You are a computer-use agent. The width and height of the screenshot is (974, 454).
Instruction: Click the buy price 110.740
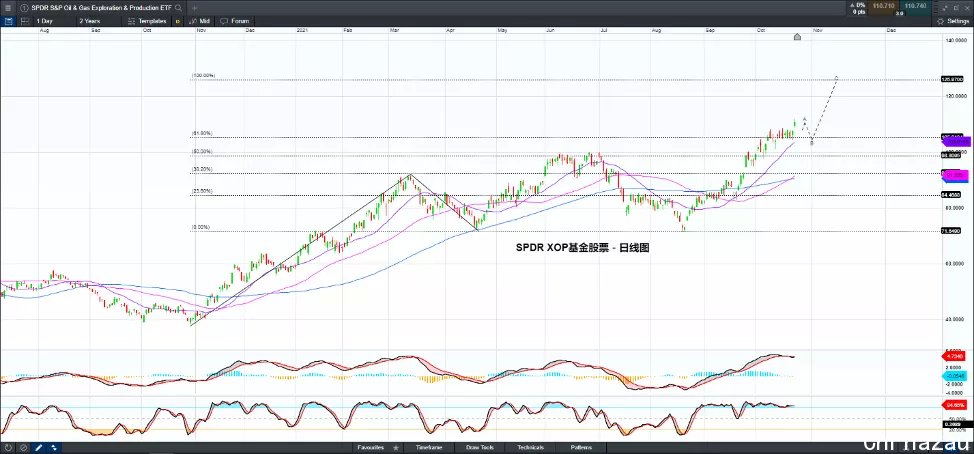[x=915, y=6]
